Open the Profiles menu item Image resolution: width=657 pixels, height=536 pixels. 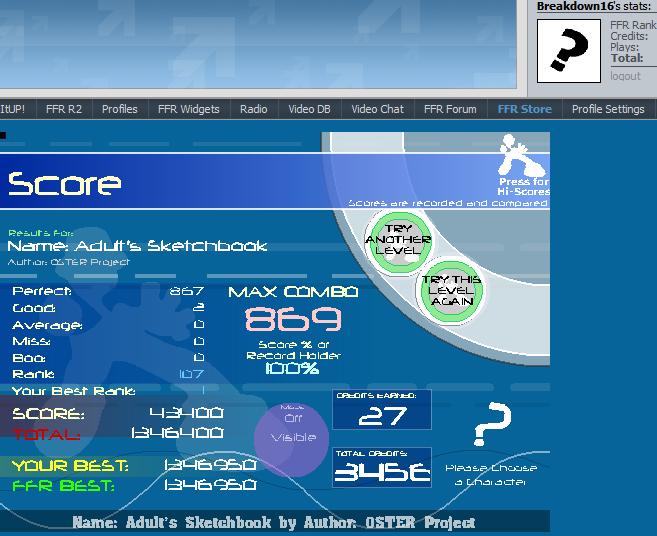119,109
